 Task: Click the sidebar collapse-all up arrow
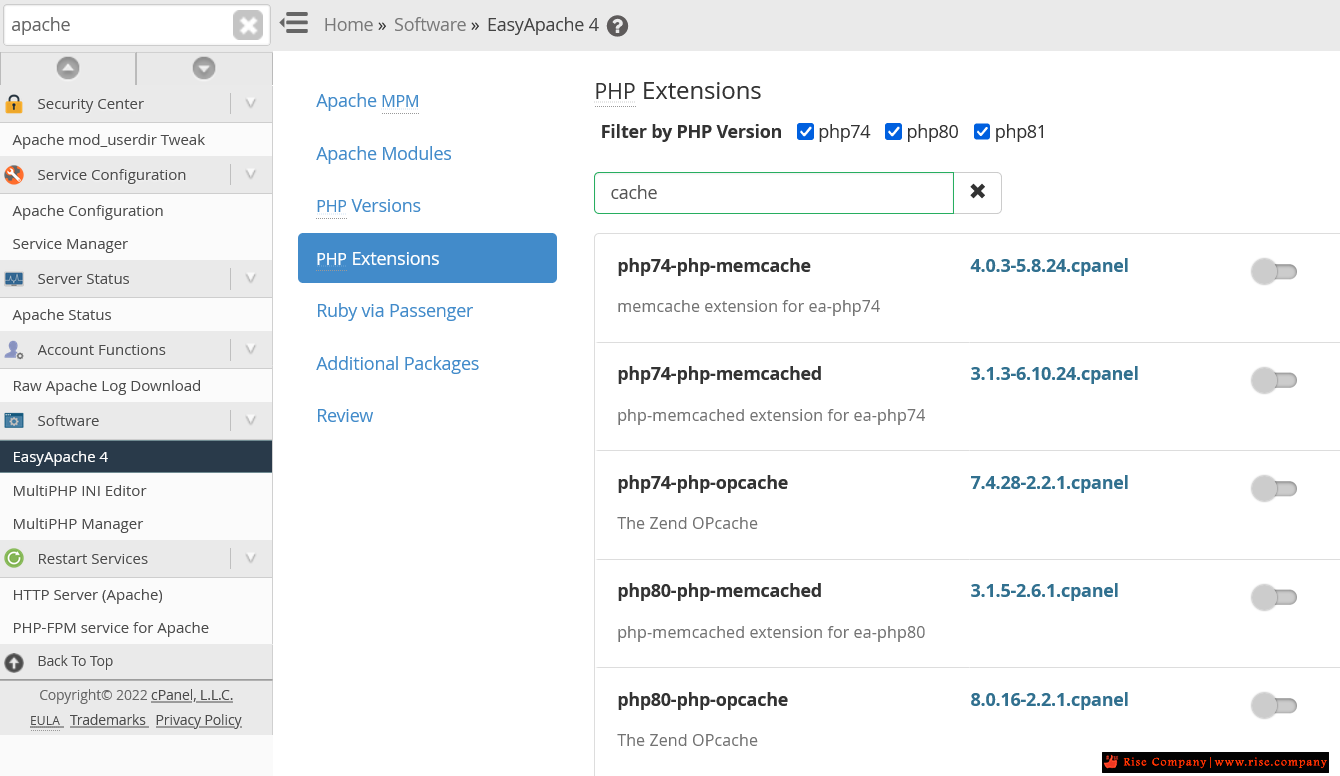pyautogui.click(x=68, y=68)
